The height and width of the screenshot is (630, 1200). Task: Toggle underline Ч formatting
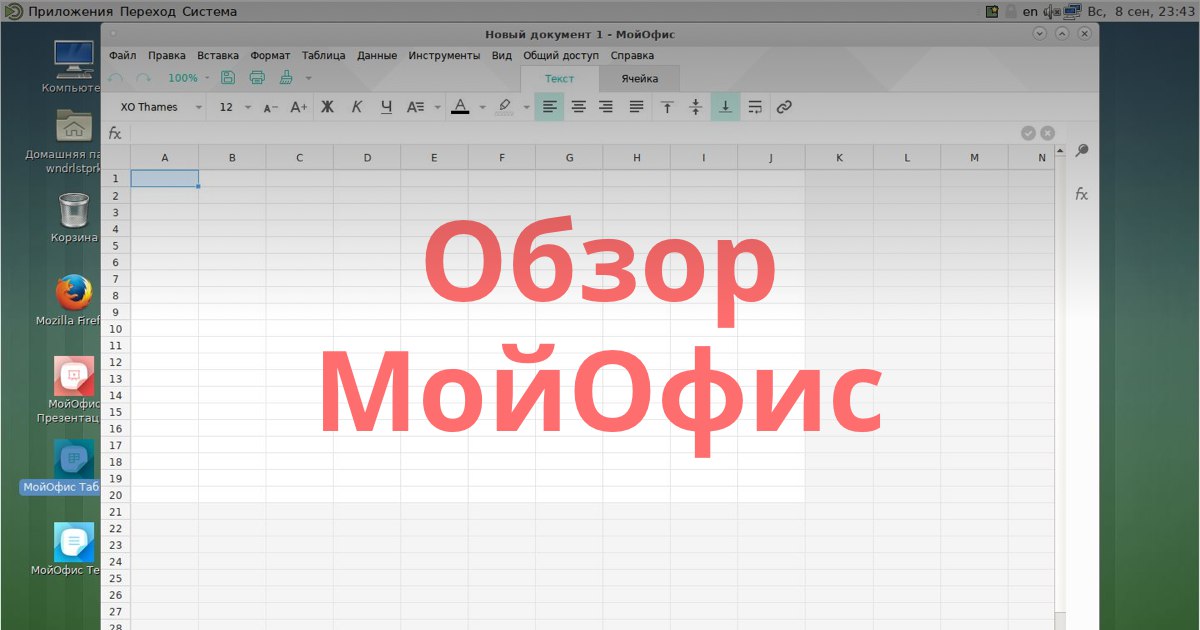click(386, 107)
